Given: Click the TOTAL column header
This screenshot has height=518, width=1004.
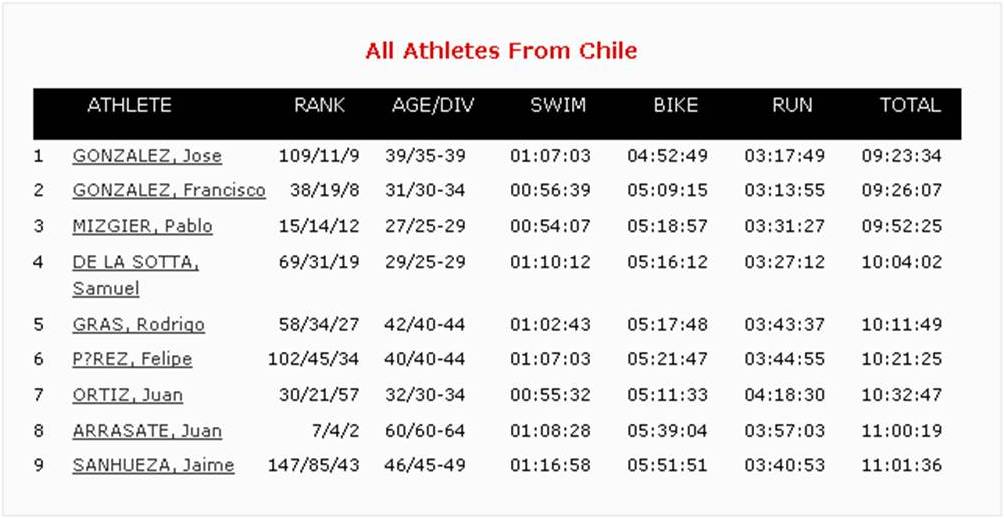Looking at the screenshot, I should [x=910, y=105].
